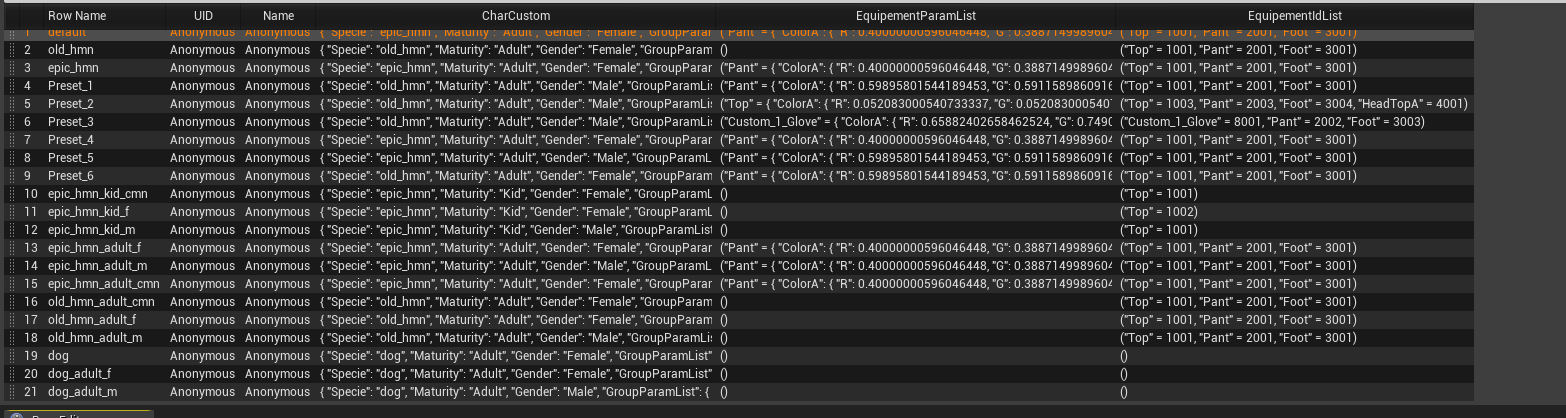
Task: Click the drag handle beside epic_hmn_kid_f
Action: [x=11, y=212]
